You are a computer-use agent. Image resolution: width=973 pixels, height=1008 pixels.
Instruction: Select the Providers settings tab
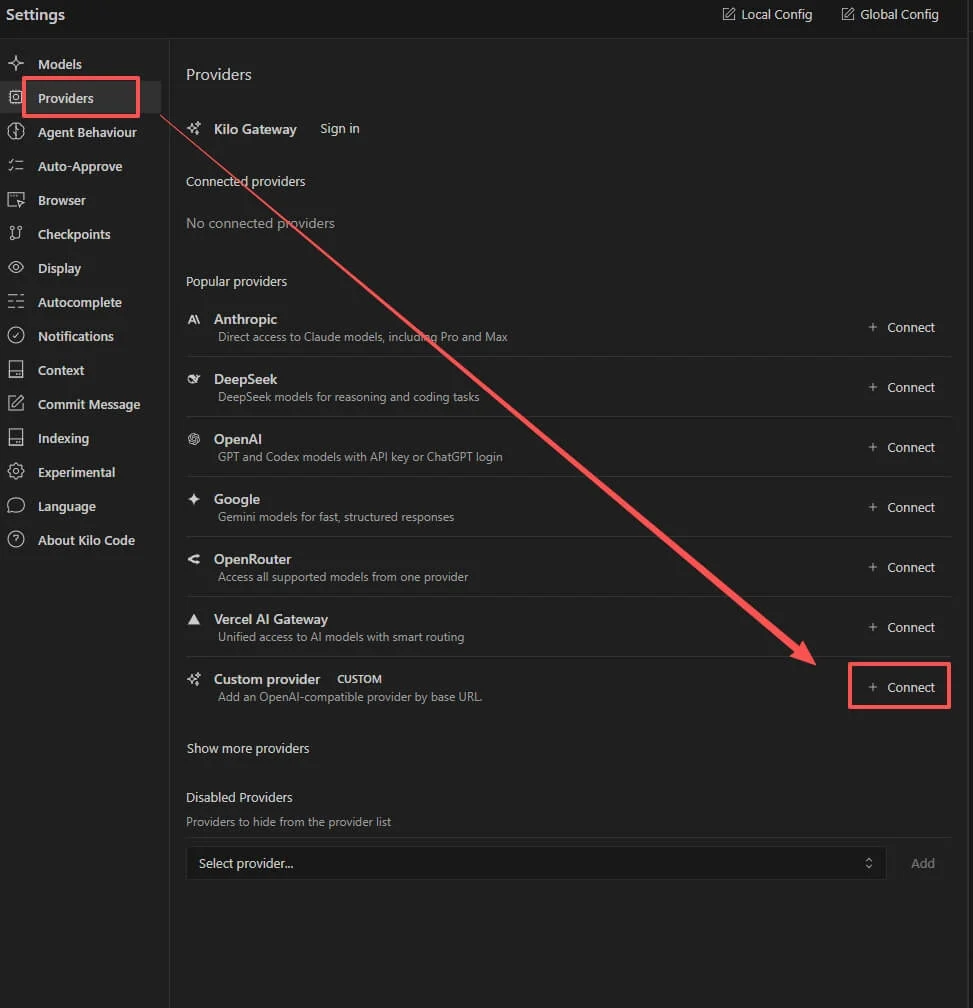66,98
